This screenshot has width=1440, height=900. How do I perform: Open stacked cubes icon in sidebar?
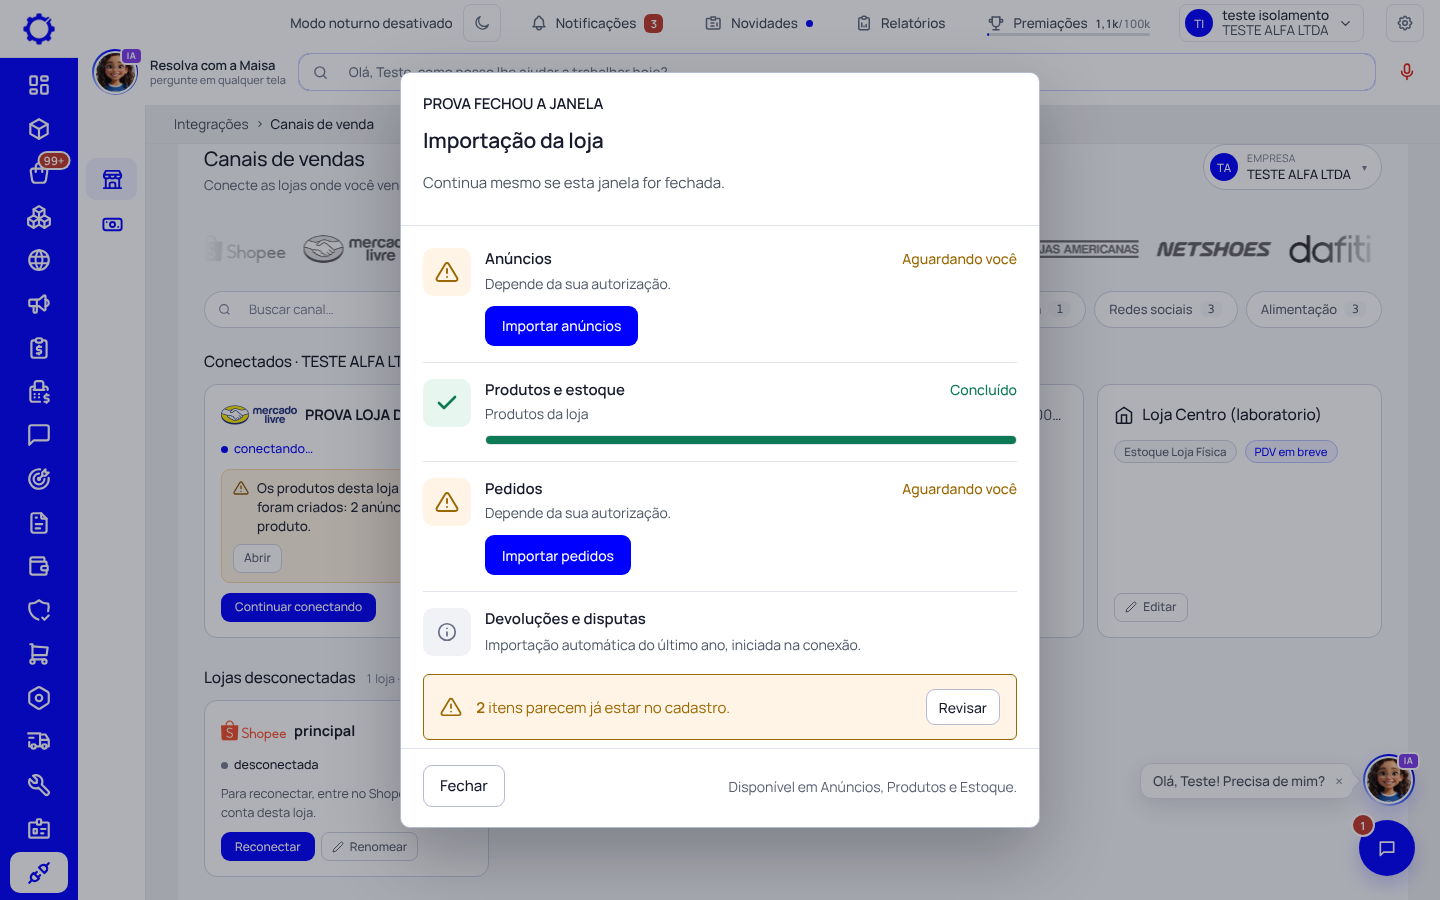tap(39, 217)
